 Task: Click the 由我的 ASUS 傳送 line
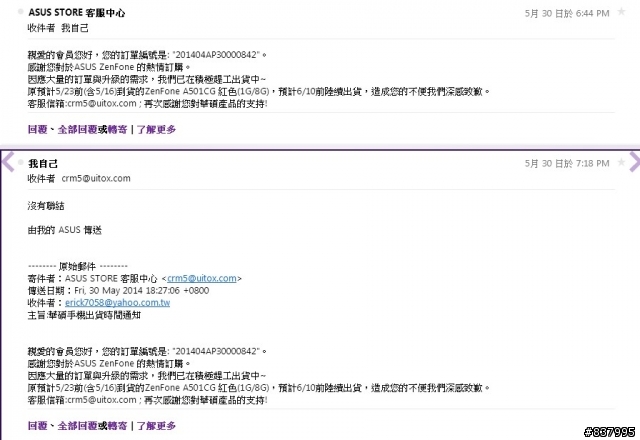pyautogui.click(x=64, y=230)
